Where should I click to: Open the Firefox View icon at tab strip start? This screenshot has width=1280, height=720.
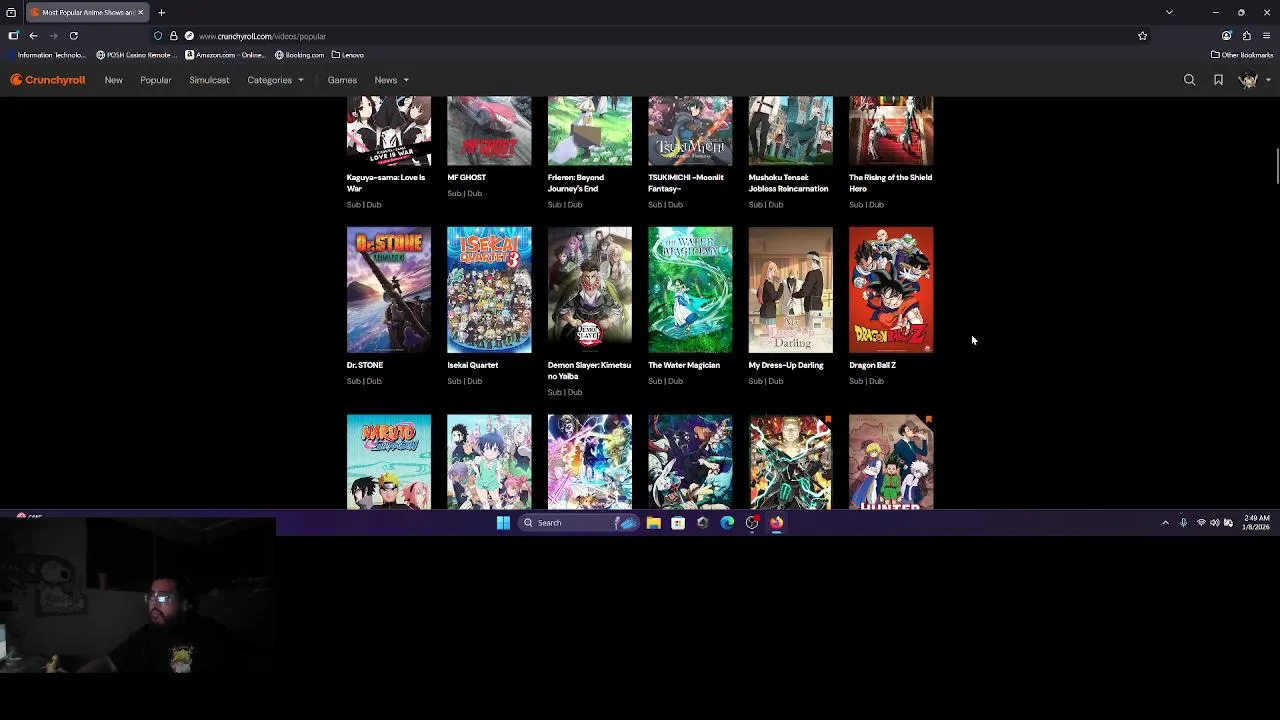click(11, 12)
